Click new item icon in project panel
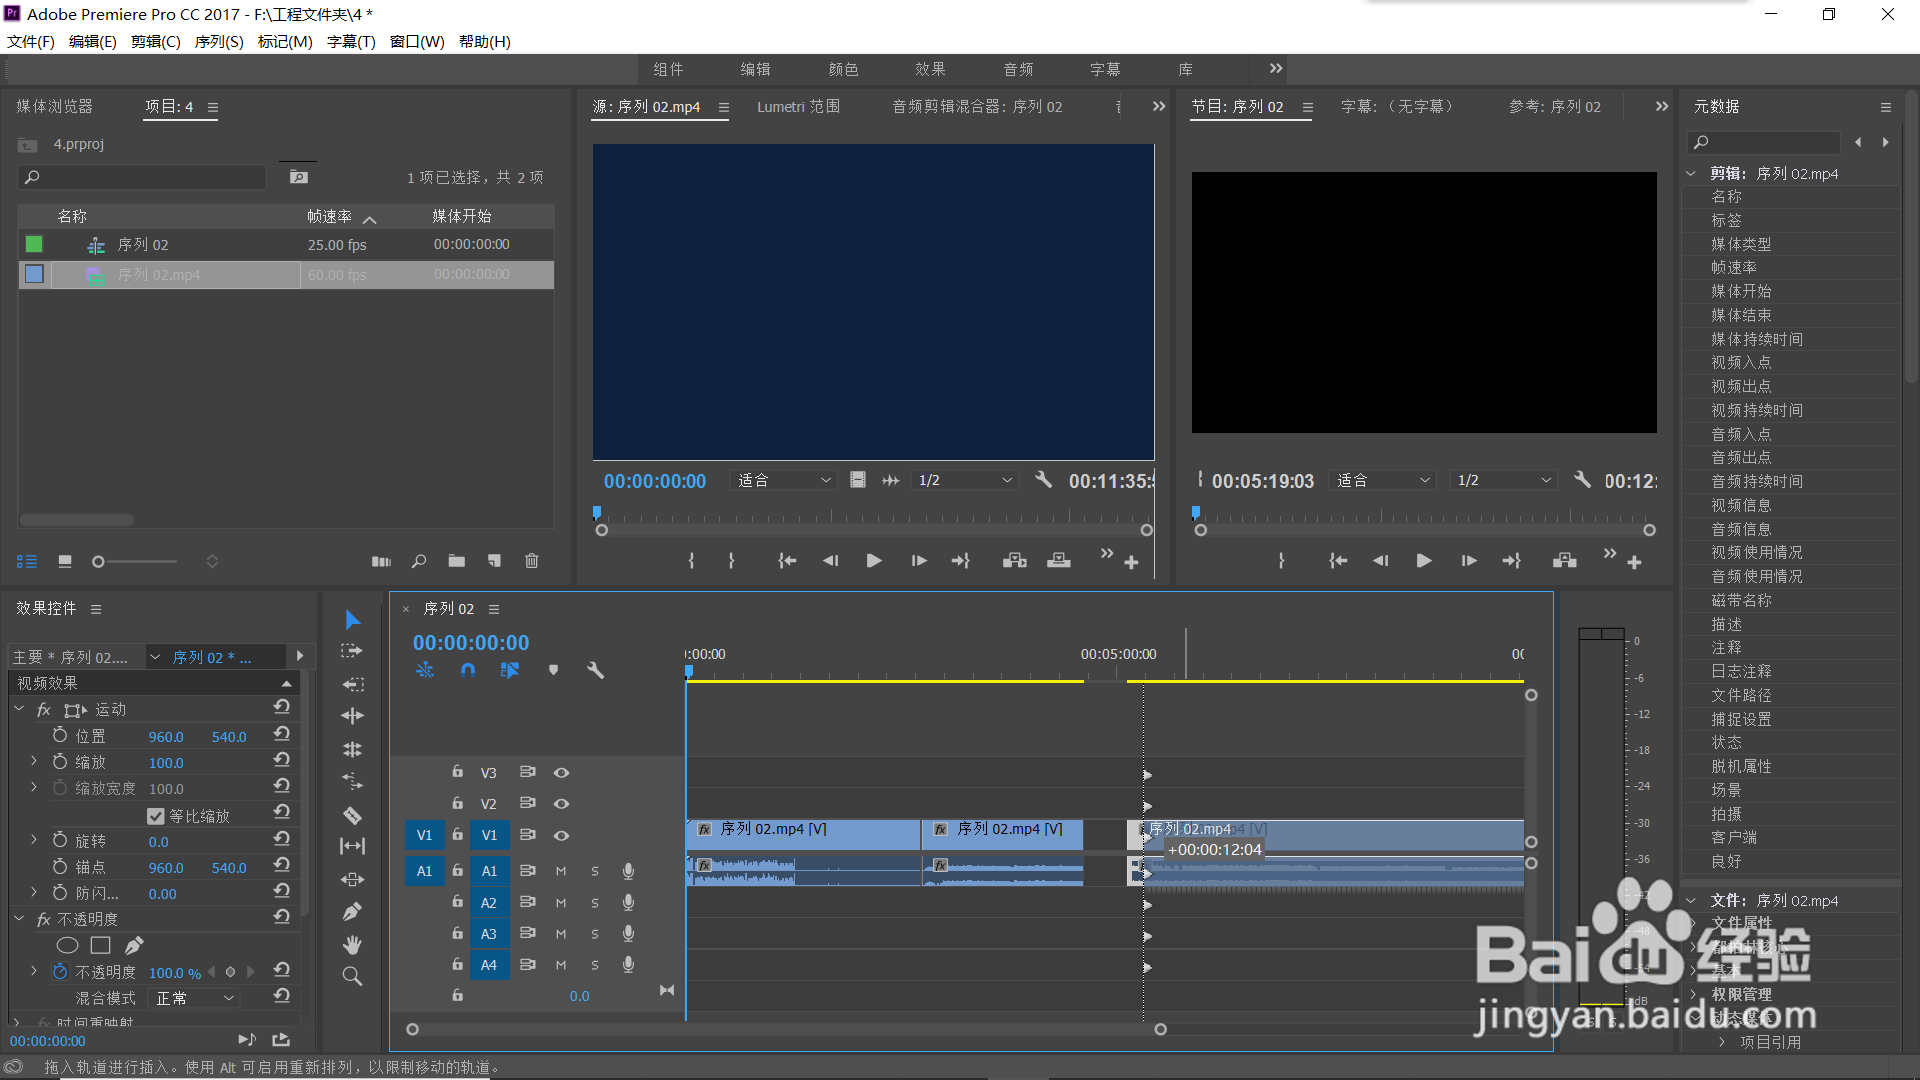1920x1080 pixels. [494, 561]
